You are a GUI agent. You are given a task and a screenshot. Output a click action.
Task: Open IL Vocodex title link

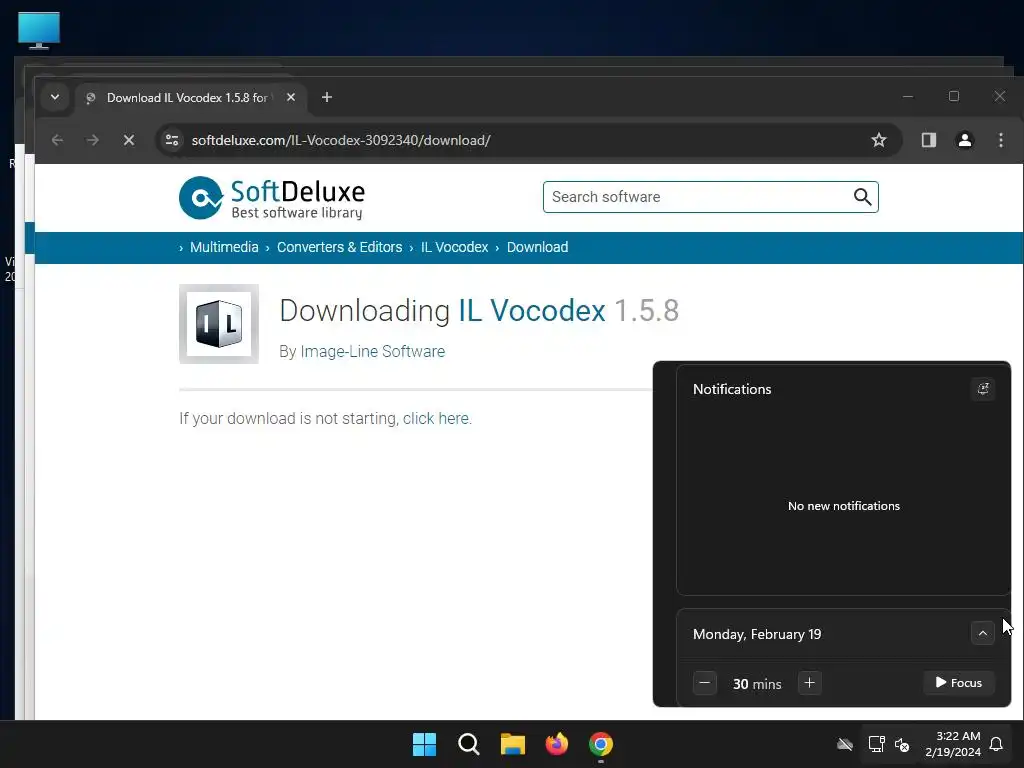(x=532, y=310)
